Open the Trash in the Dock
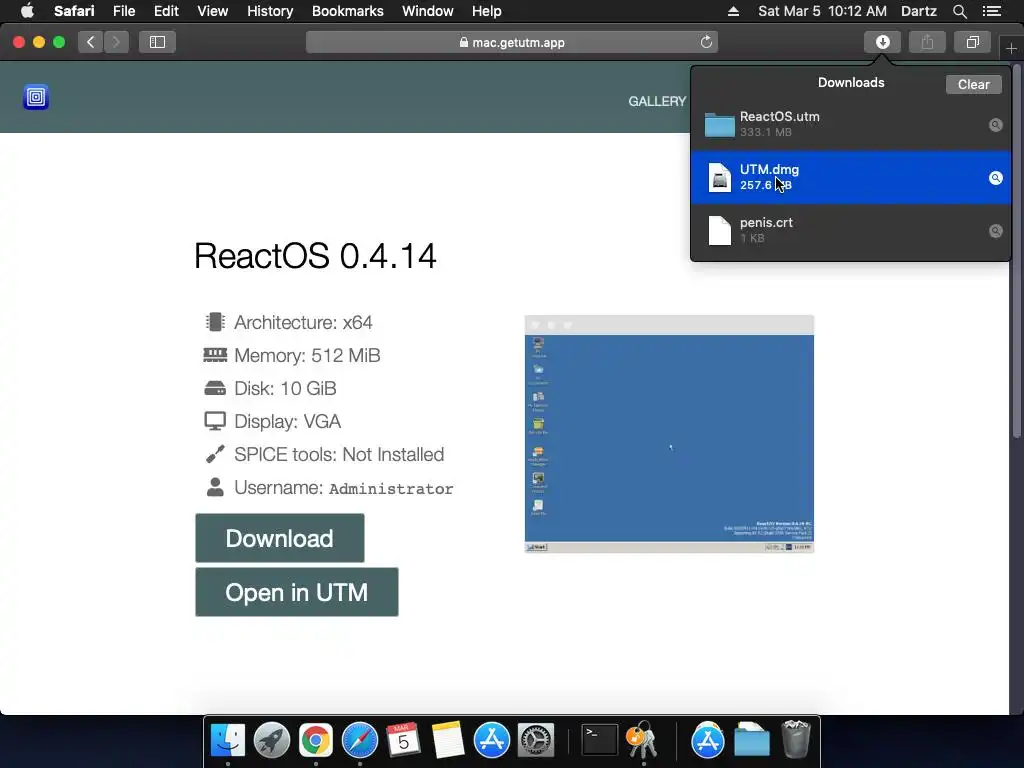This screenshot has width=1024, height=768. 795,739
